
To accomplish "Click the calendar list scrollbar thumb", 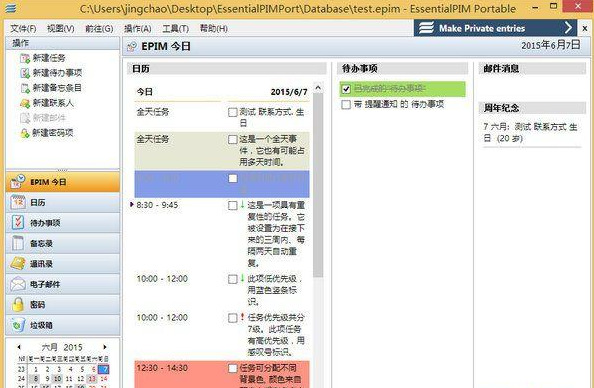I will coord(318,186).
